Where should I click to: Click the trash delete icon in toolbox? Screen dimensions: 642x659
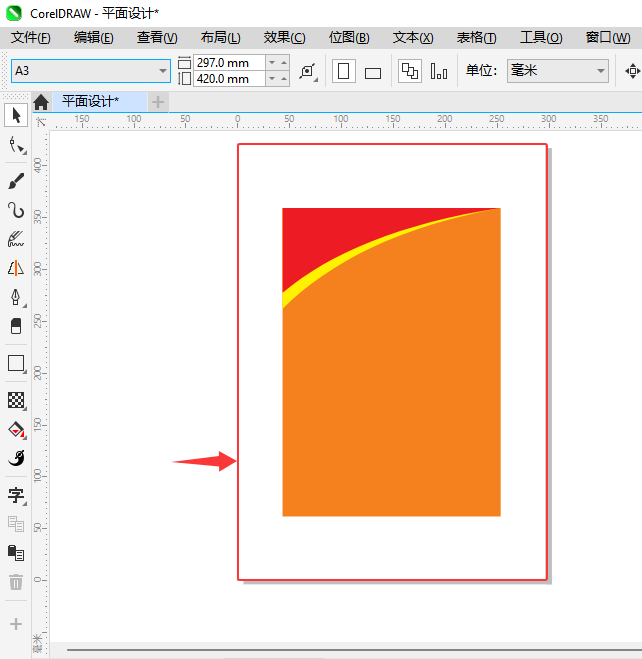[16, 582]
